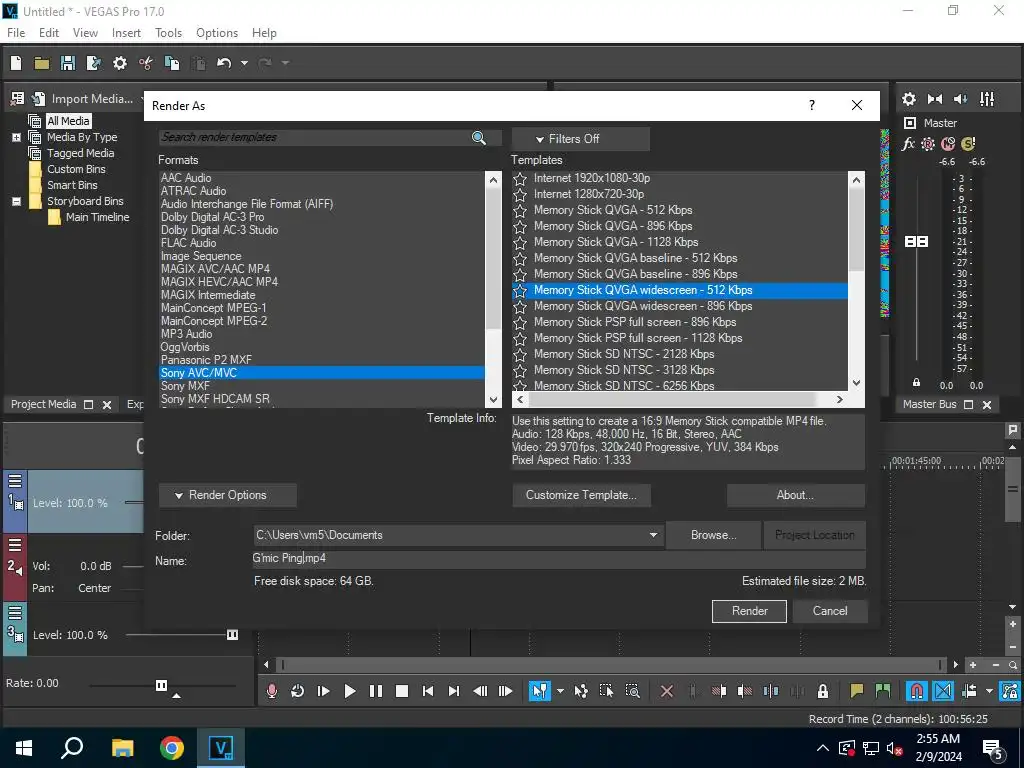
Task: Expand the Filters Off dropdown
Action: click(x=581, y=139)
